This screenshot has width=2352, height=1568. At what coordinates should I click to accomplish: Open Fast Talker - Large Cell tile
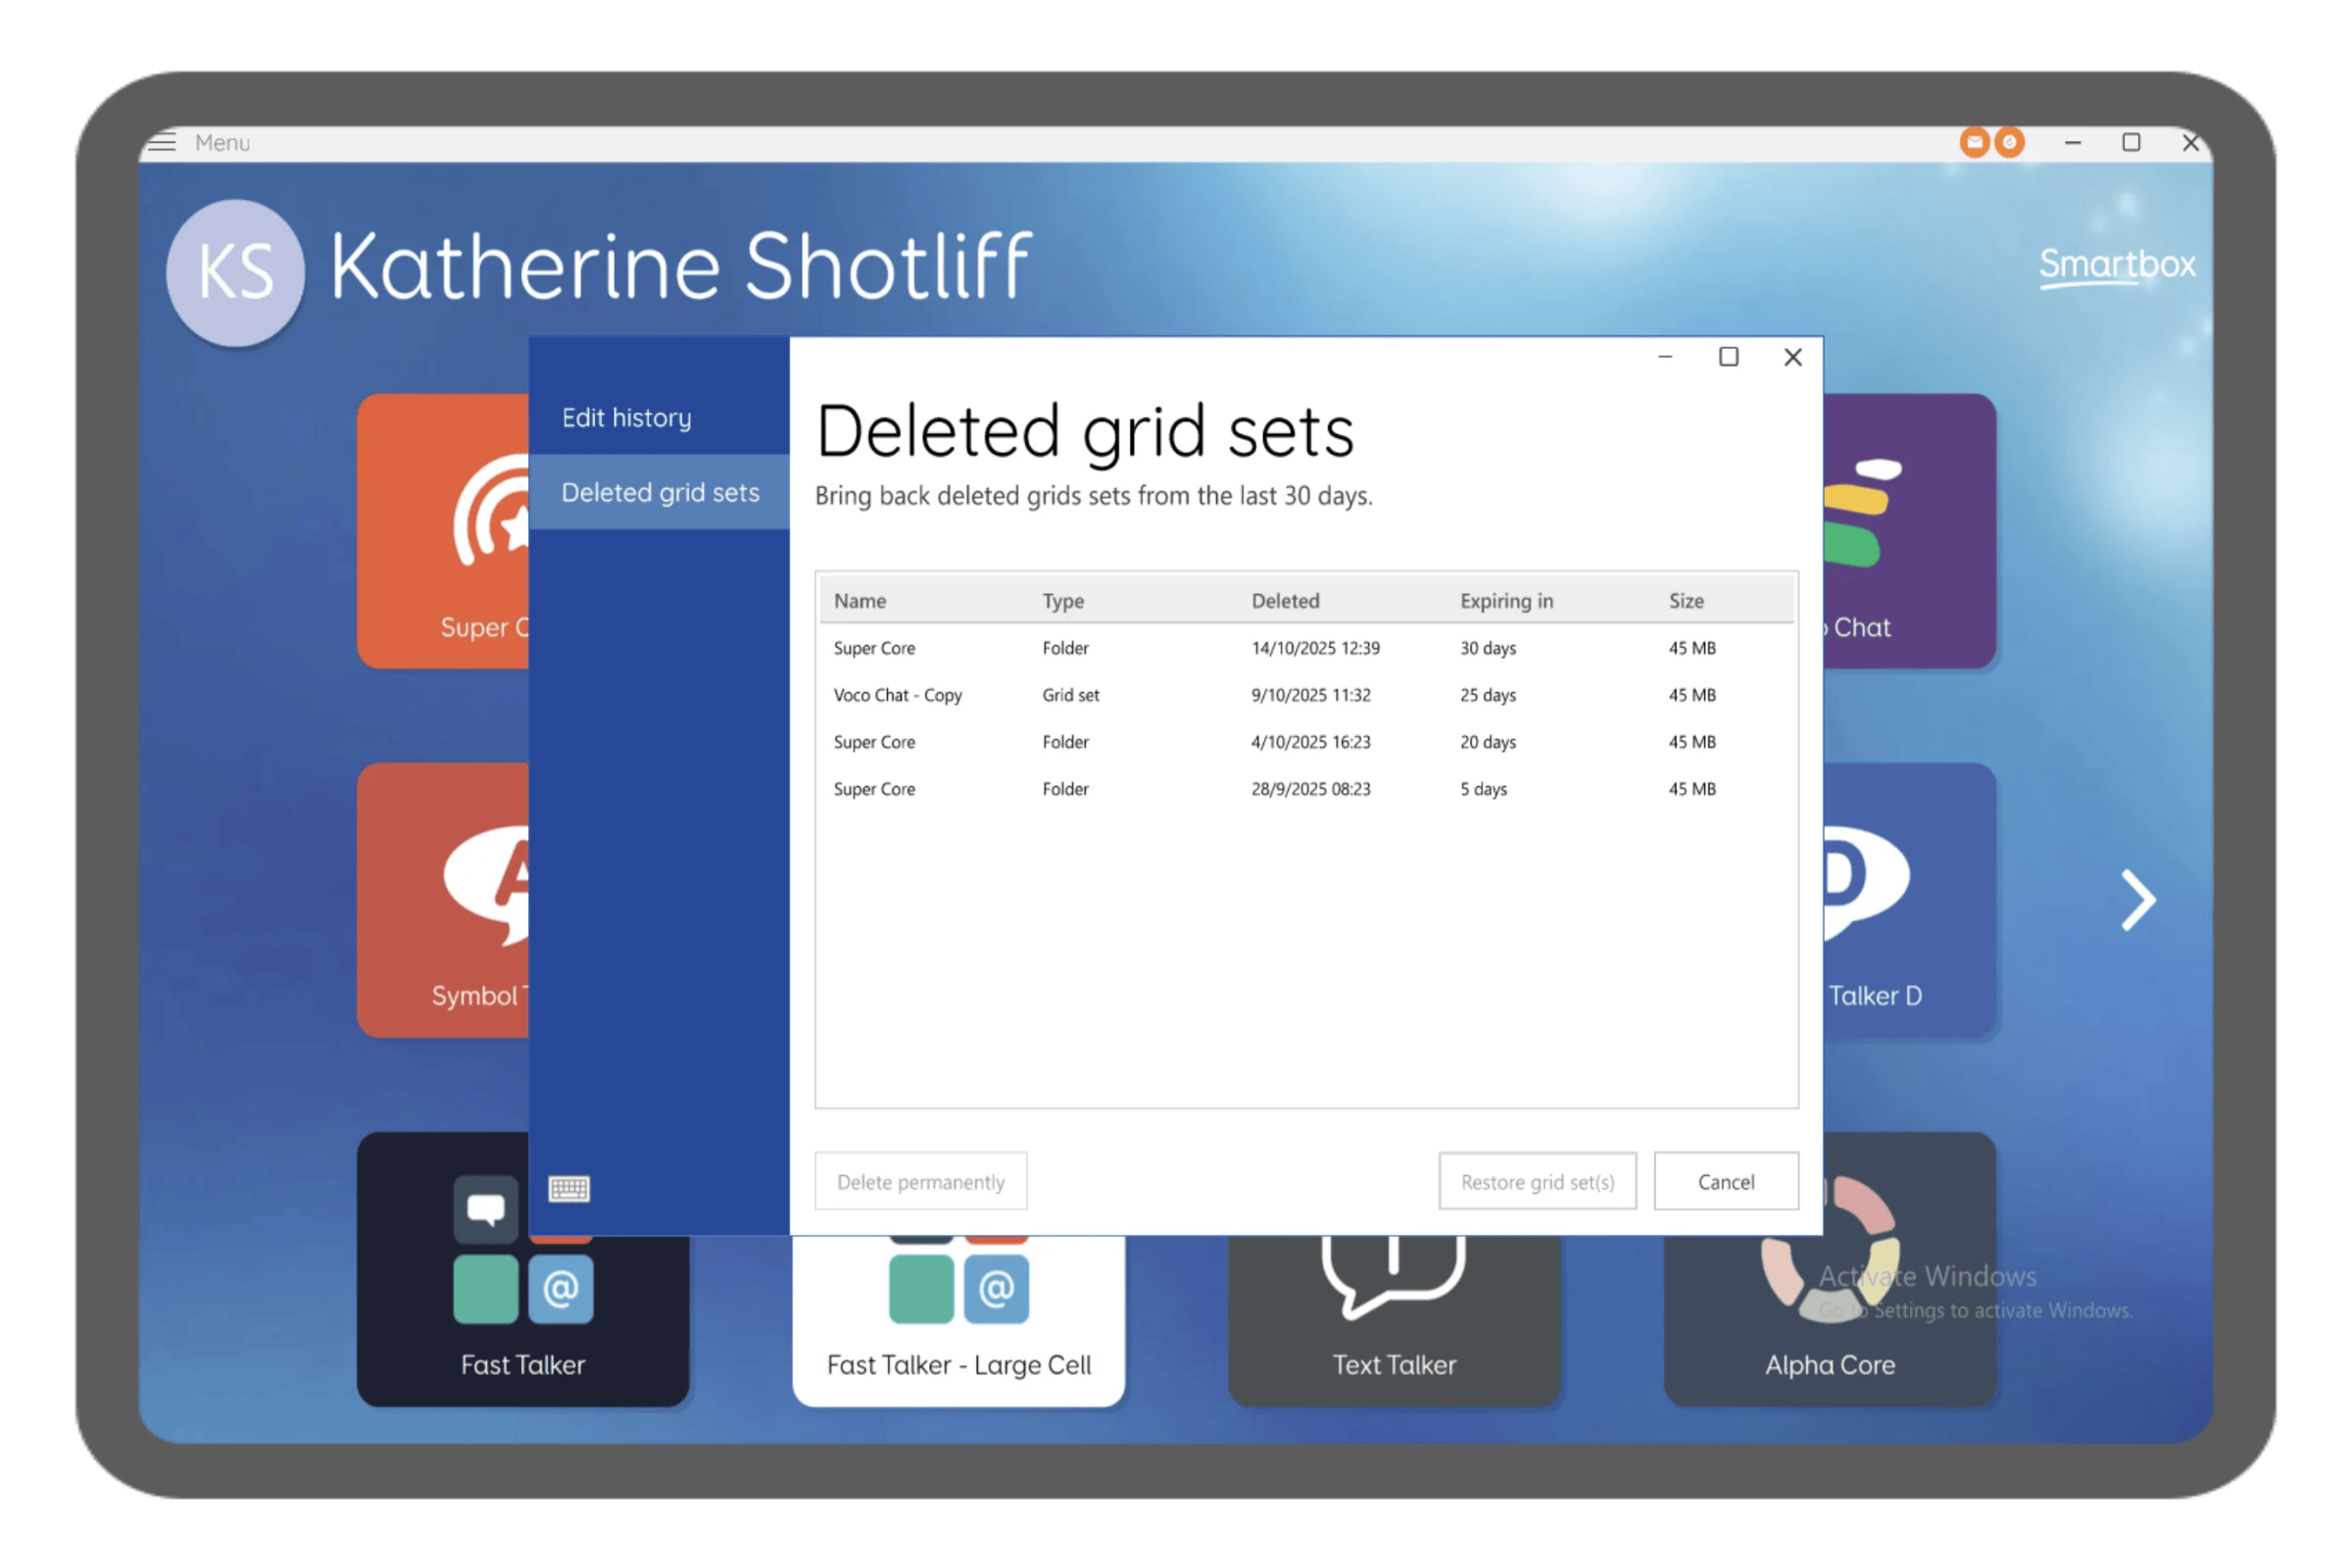(958, 1320)
